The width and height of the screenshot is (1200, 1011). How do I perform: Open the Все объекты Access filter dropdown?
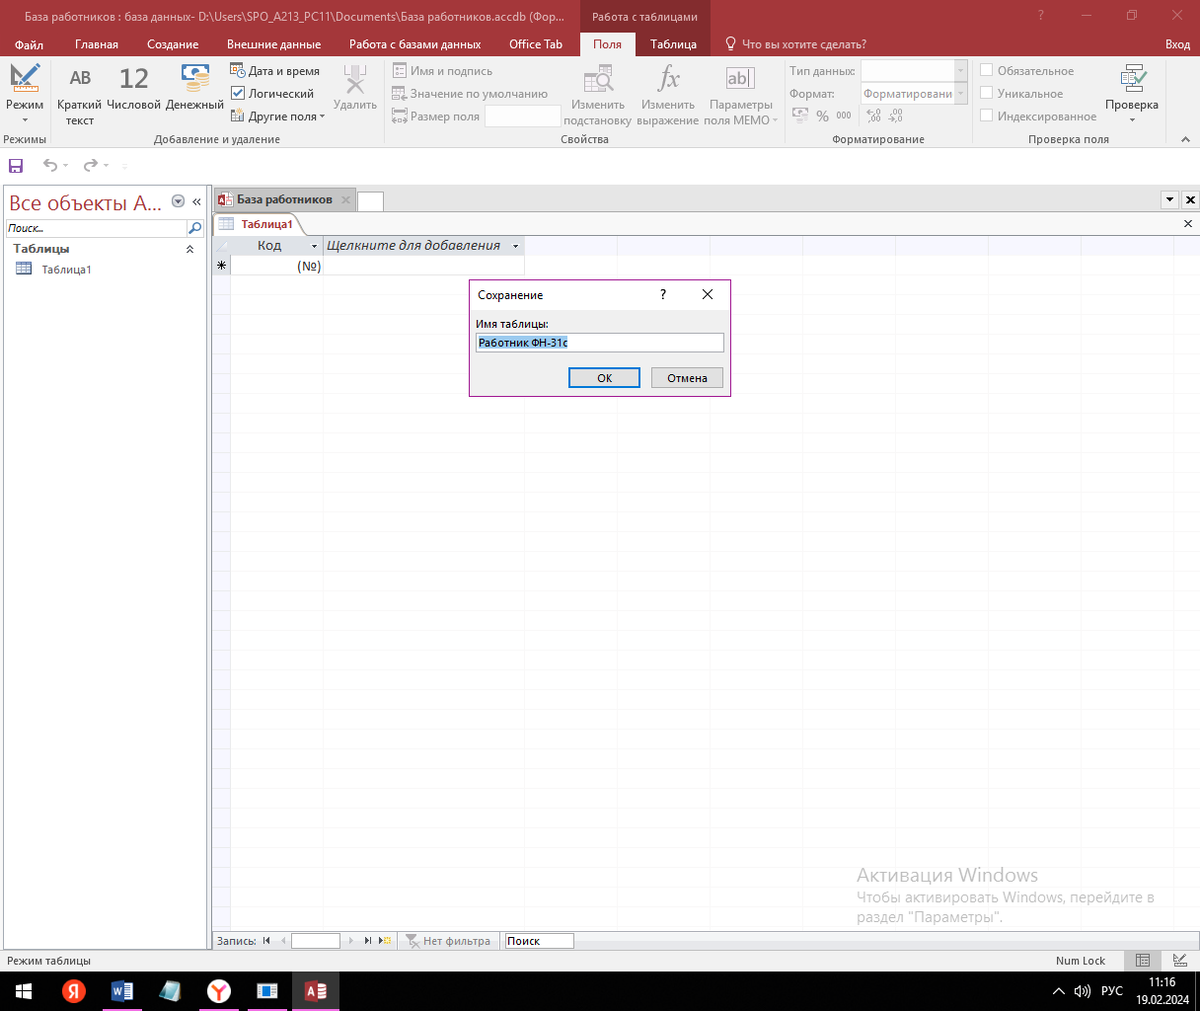(178, 202)
